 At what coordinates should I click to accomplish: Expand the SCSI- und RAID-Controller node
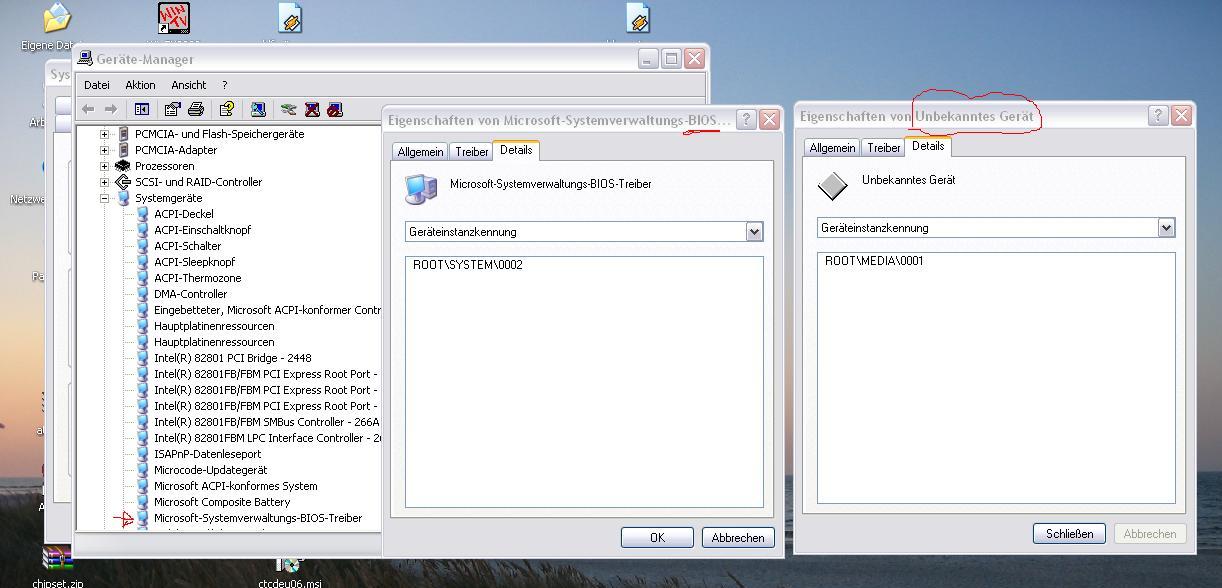(104, 182)
